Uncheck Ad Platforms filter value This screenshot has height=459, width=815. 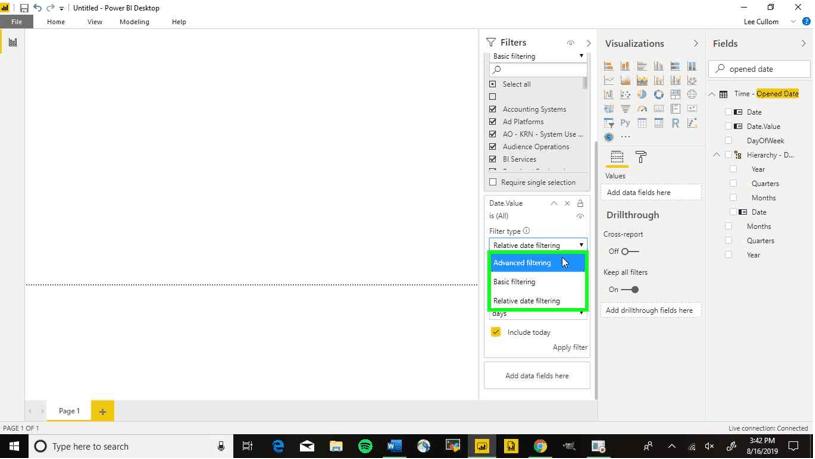point(493,122)
